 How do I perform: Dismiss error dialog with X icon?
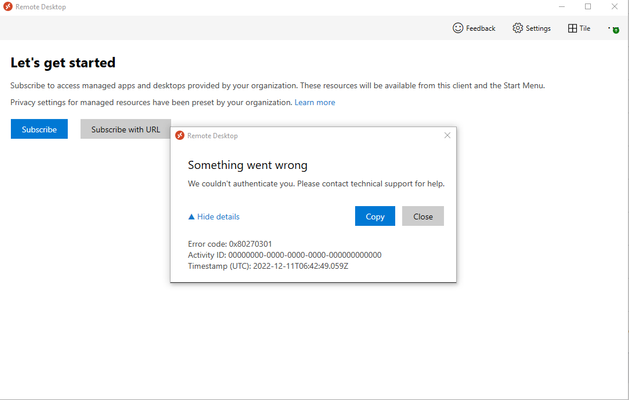tap(447, 136)
